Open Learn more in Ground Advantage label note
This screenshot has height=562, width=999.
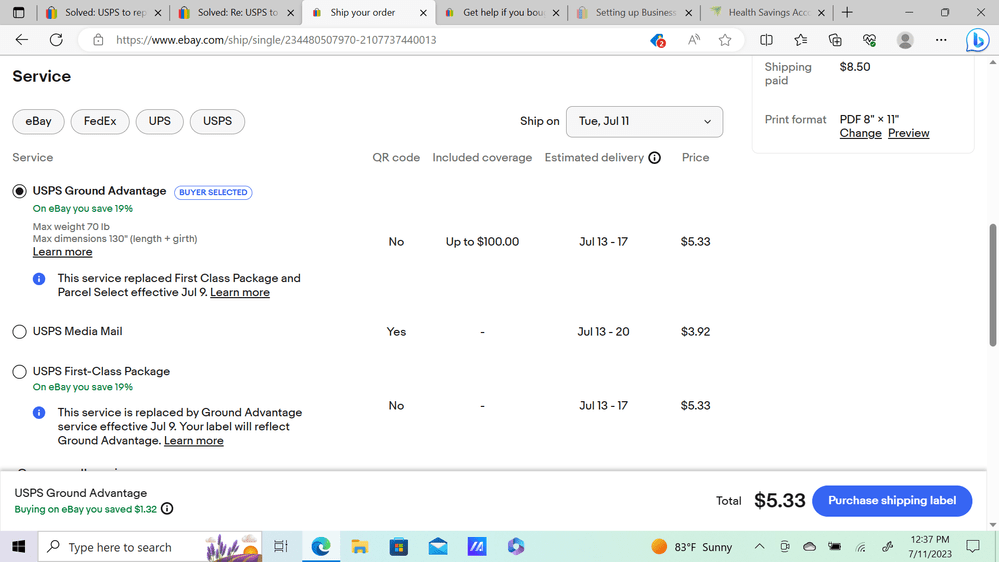coord(194,441)
